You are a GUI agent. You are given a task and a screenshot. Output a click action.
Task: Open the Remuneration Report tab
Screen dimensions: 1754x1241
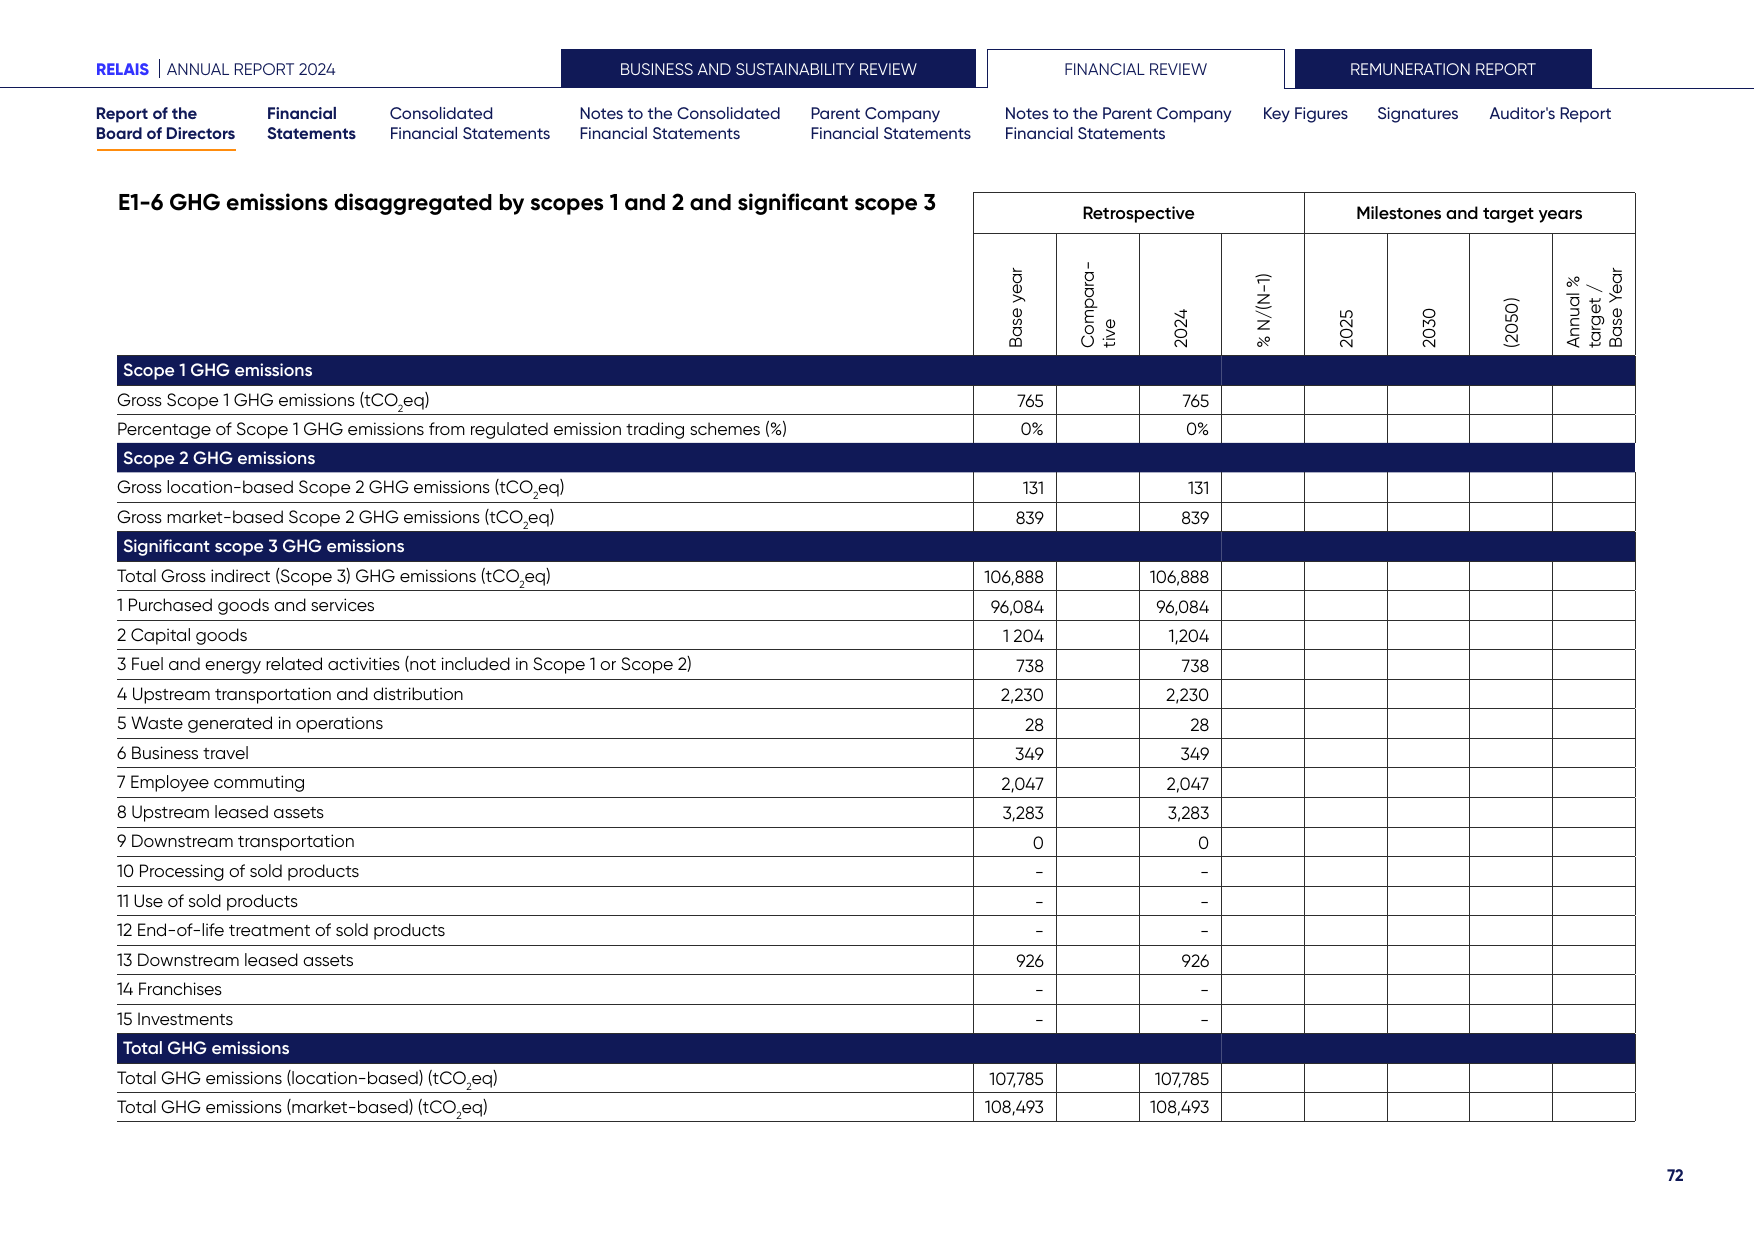(x=1442, y=69)
